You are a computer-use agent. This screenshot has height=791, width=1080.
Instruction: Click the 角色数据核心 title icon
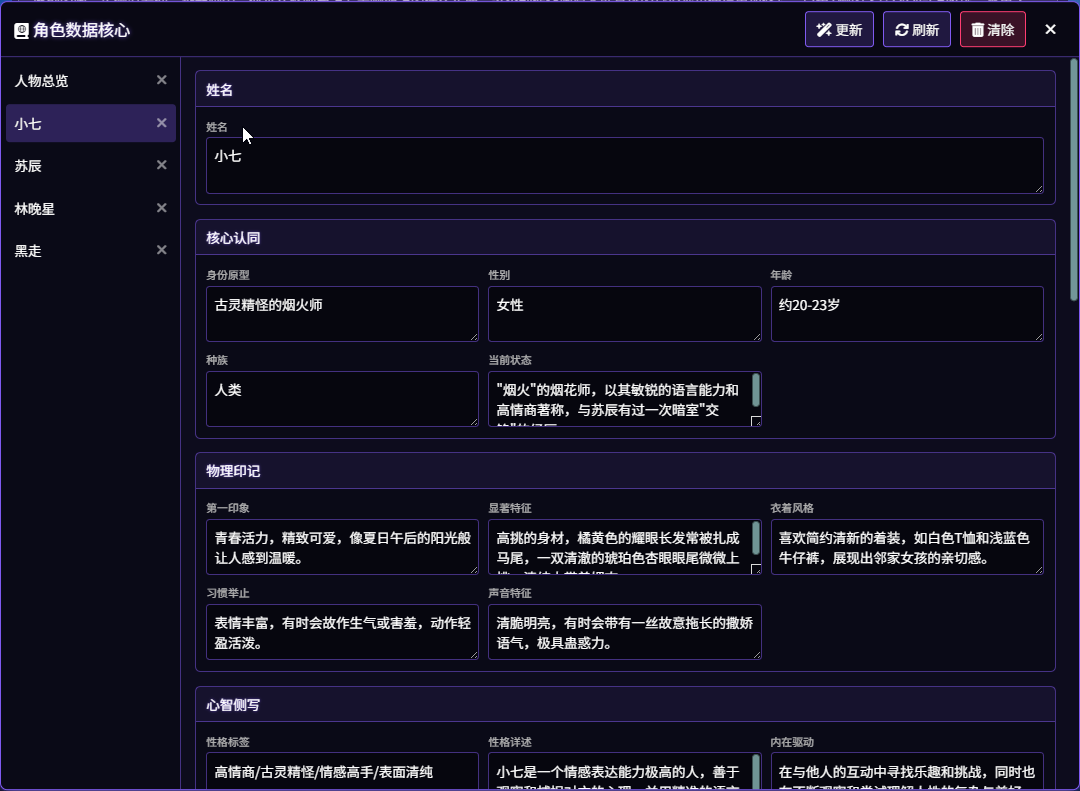21,30
